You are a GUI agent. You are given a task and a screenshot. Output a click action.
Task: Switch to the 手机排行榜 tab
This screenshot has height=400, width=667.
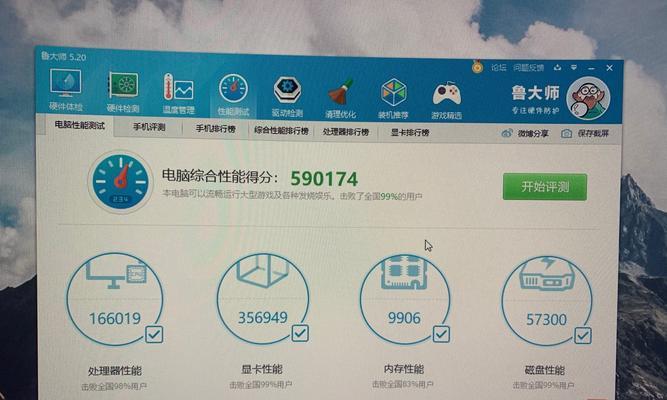[x=215, y=129]
